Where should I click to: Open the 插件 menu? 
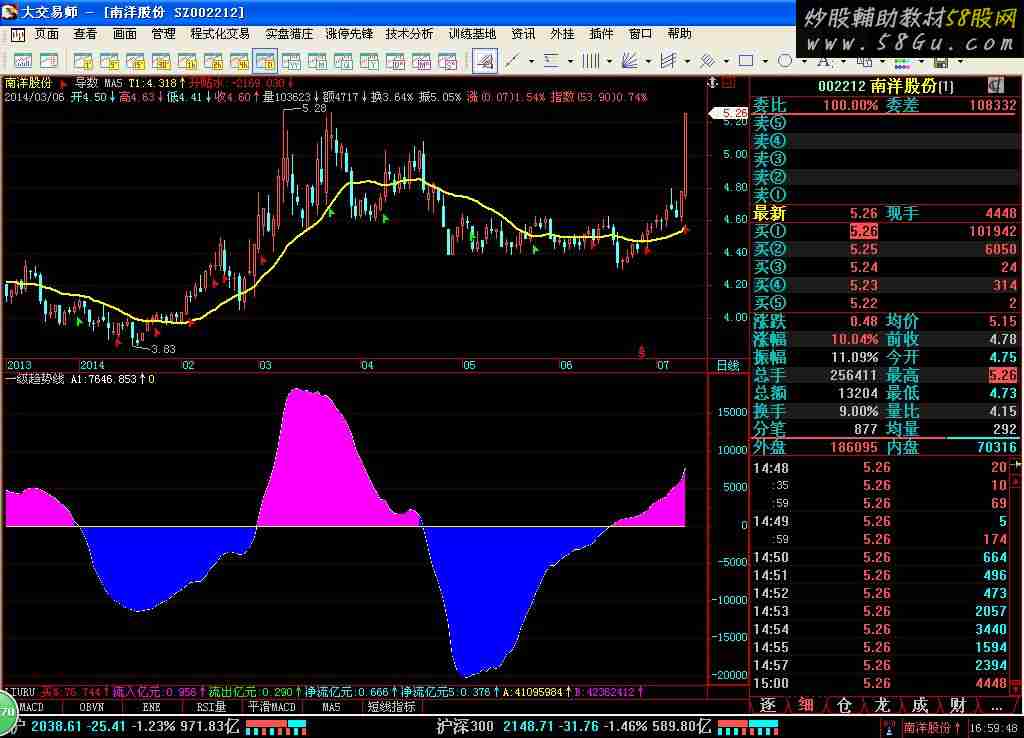tap(601, 34)
